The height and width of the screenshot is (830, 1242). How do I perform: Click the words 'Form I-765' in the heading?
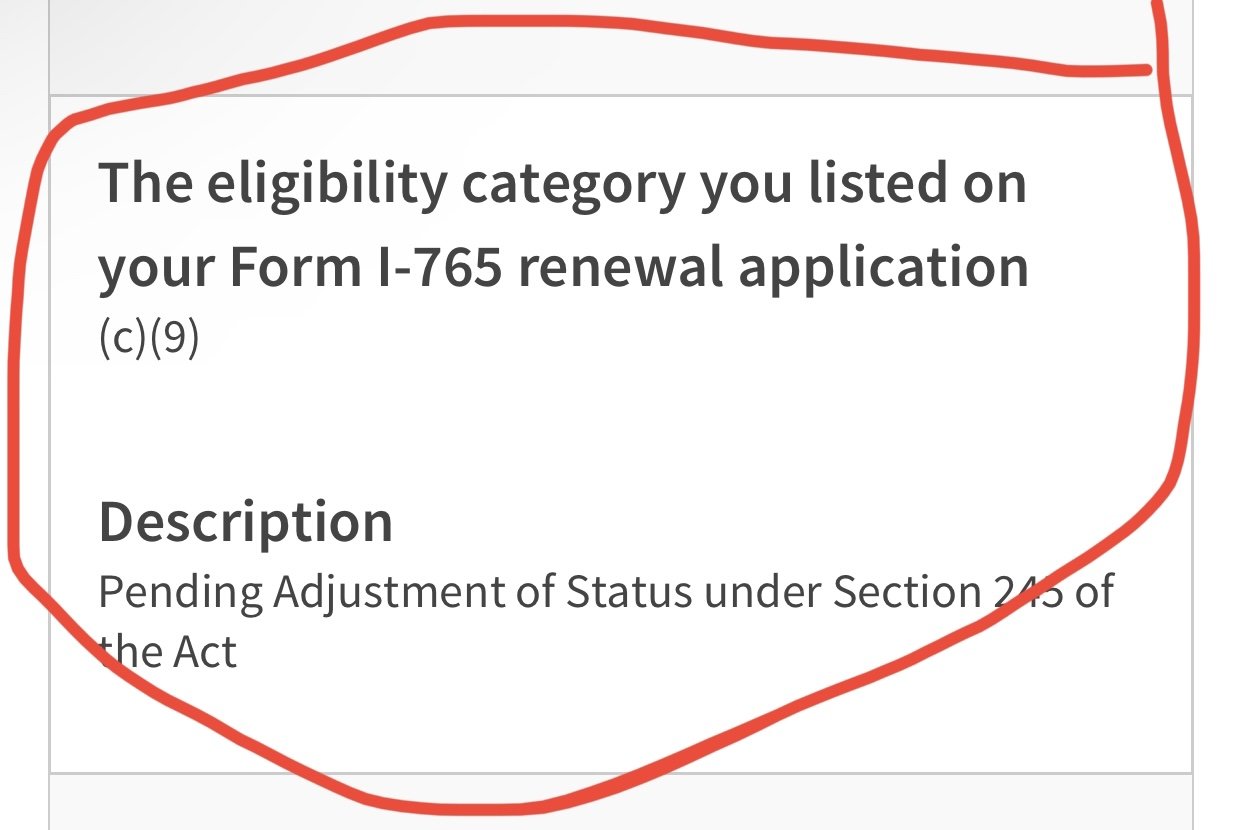click(365, 267)
